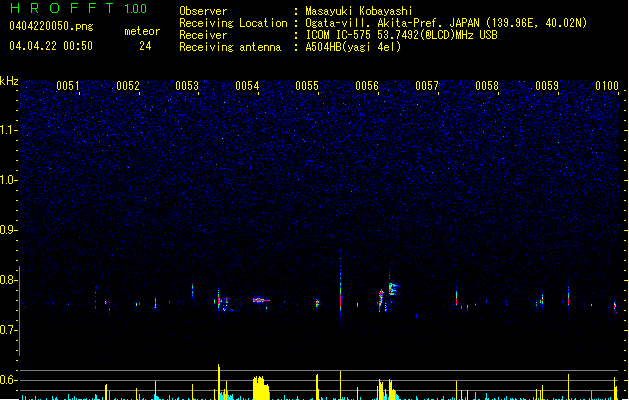Click the 0052 time marker
This screenshot has width=629, height=400.
coord(128,86)
